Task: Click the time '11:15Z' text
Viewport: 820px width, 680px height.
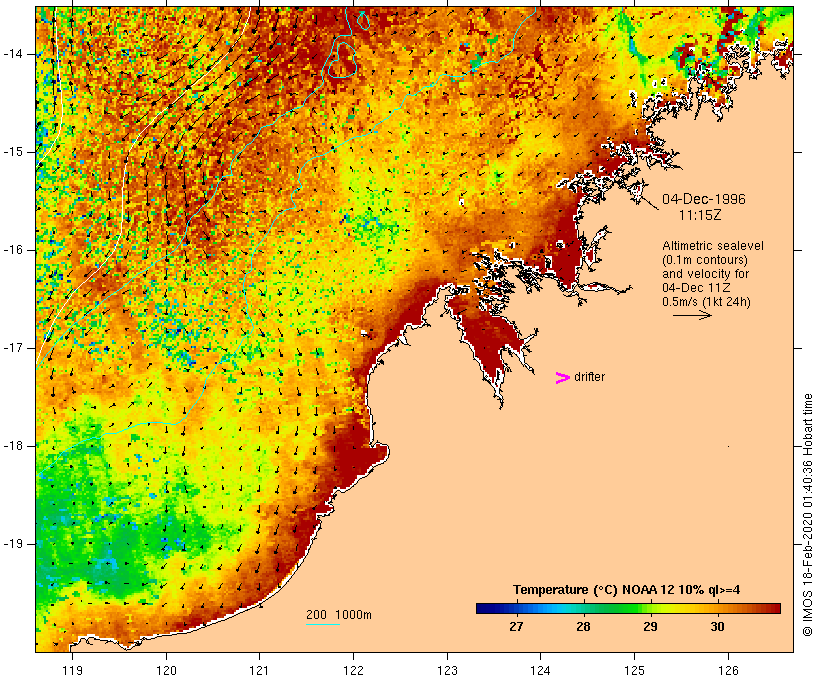Action: click(700, 215)
